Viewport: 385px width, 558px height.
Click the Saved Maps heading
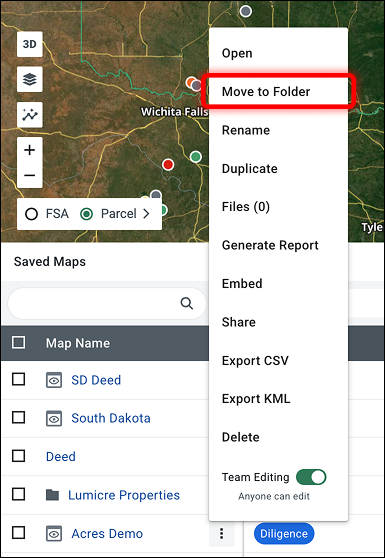pos(50,262)
